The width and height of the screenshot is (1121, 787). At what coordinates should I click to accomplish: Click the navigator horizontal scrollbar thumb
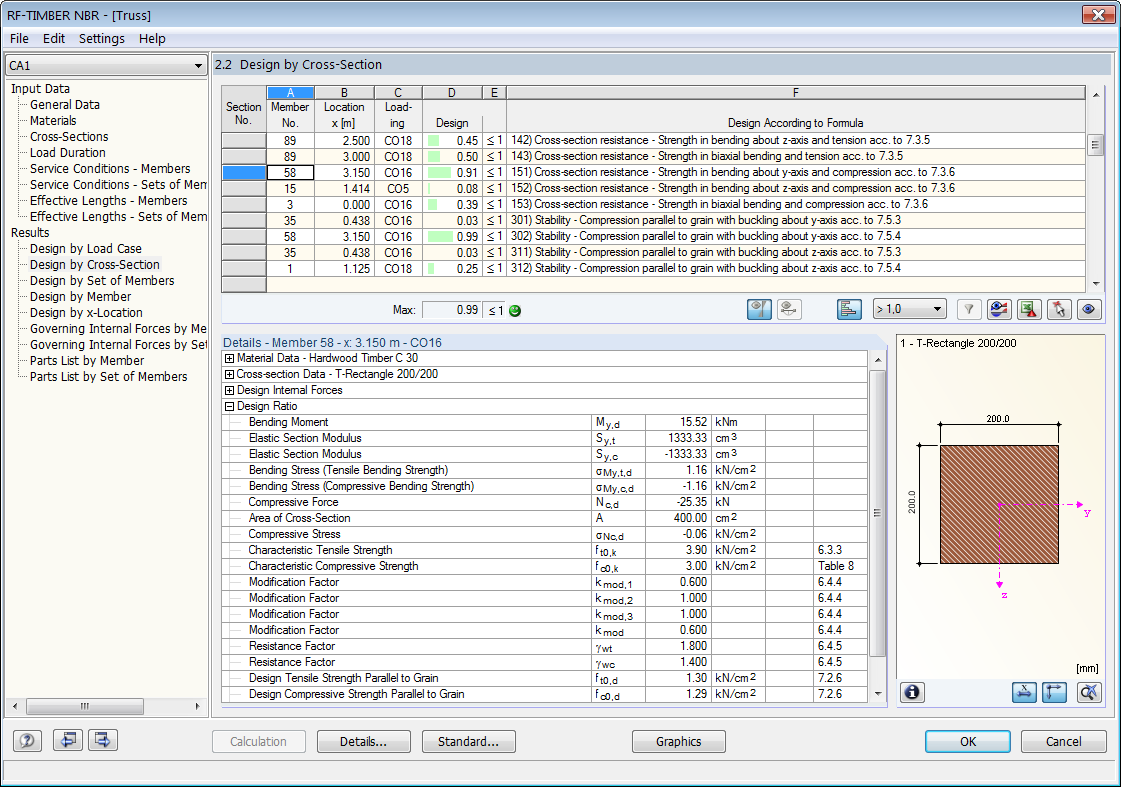[85, 706]
